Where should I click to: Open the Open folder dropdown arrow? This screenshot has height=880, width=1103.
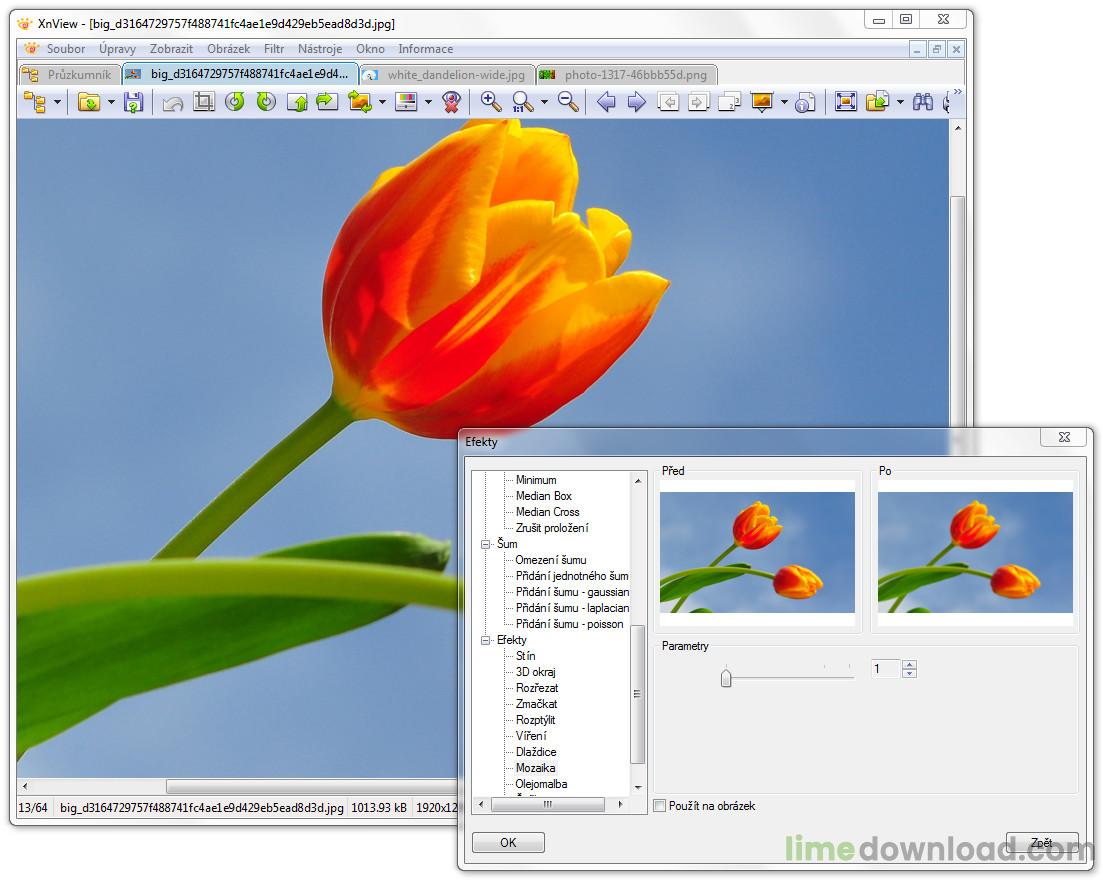(x=110, y=101)
